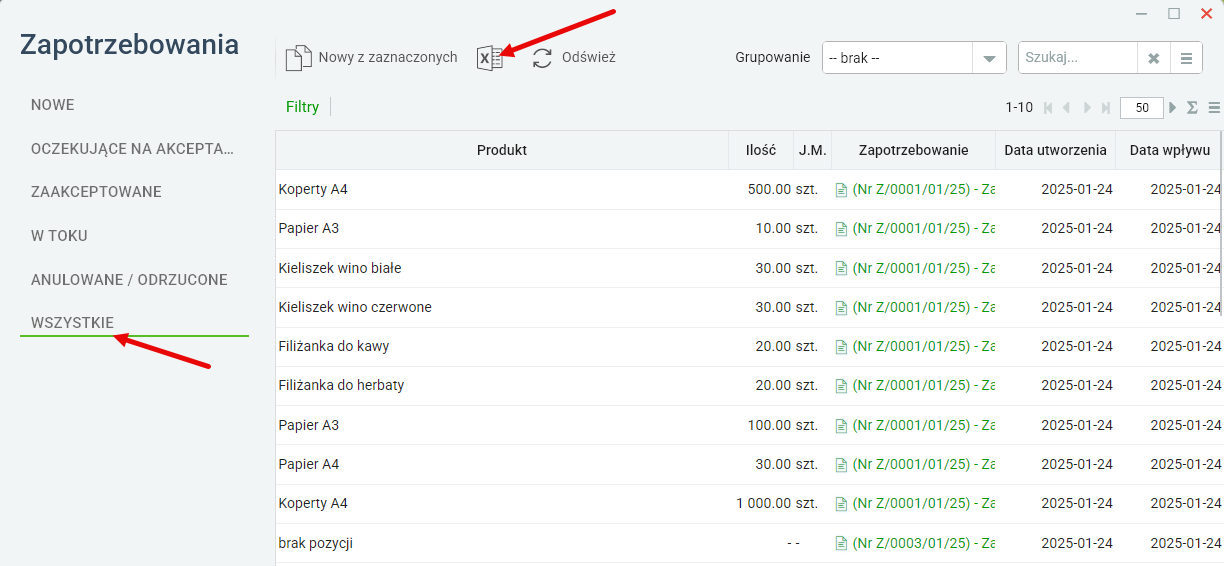This screenshot has width=1224, height=566.
Task: Switch to W TOKU tab
Action: pos(59,236)
